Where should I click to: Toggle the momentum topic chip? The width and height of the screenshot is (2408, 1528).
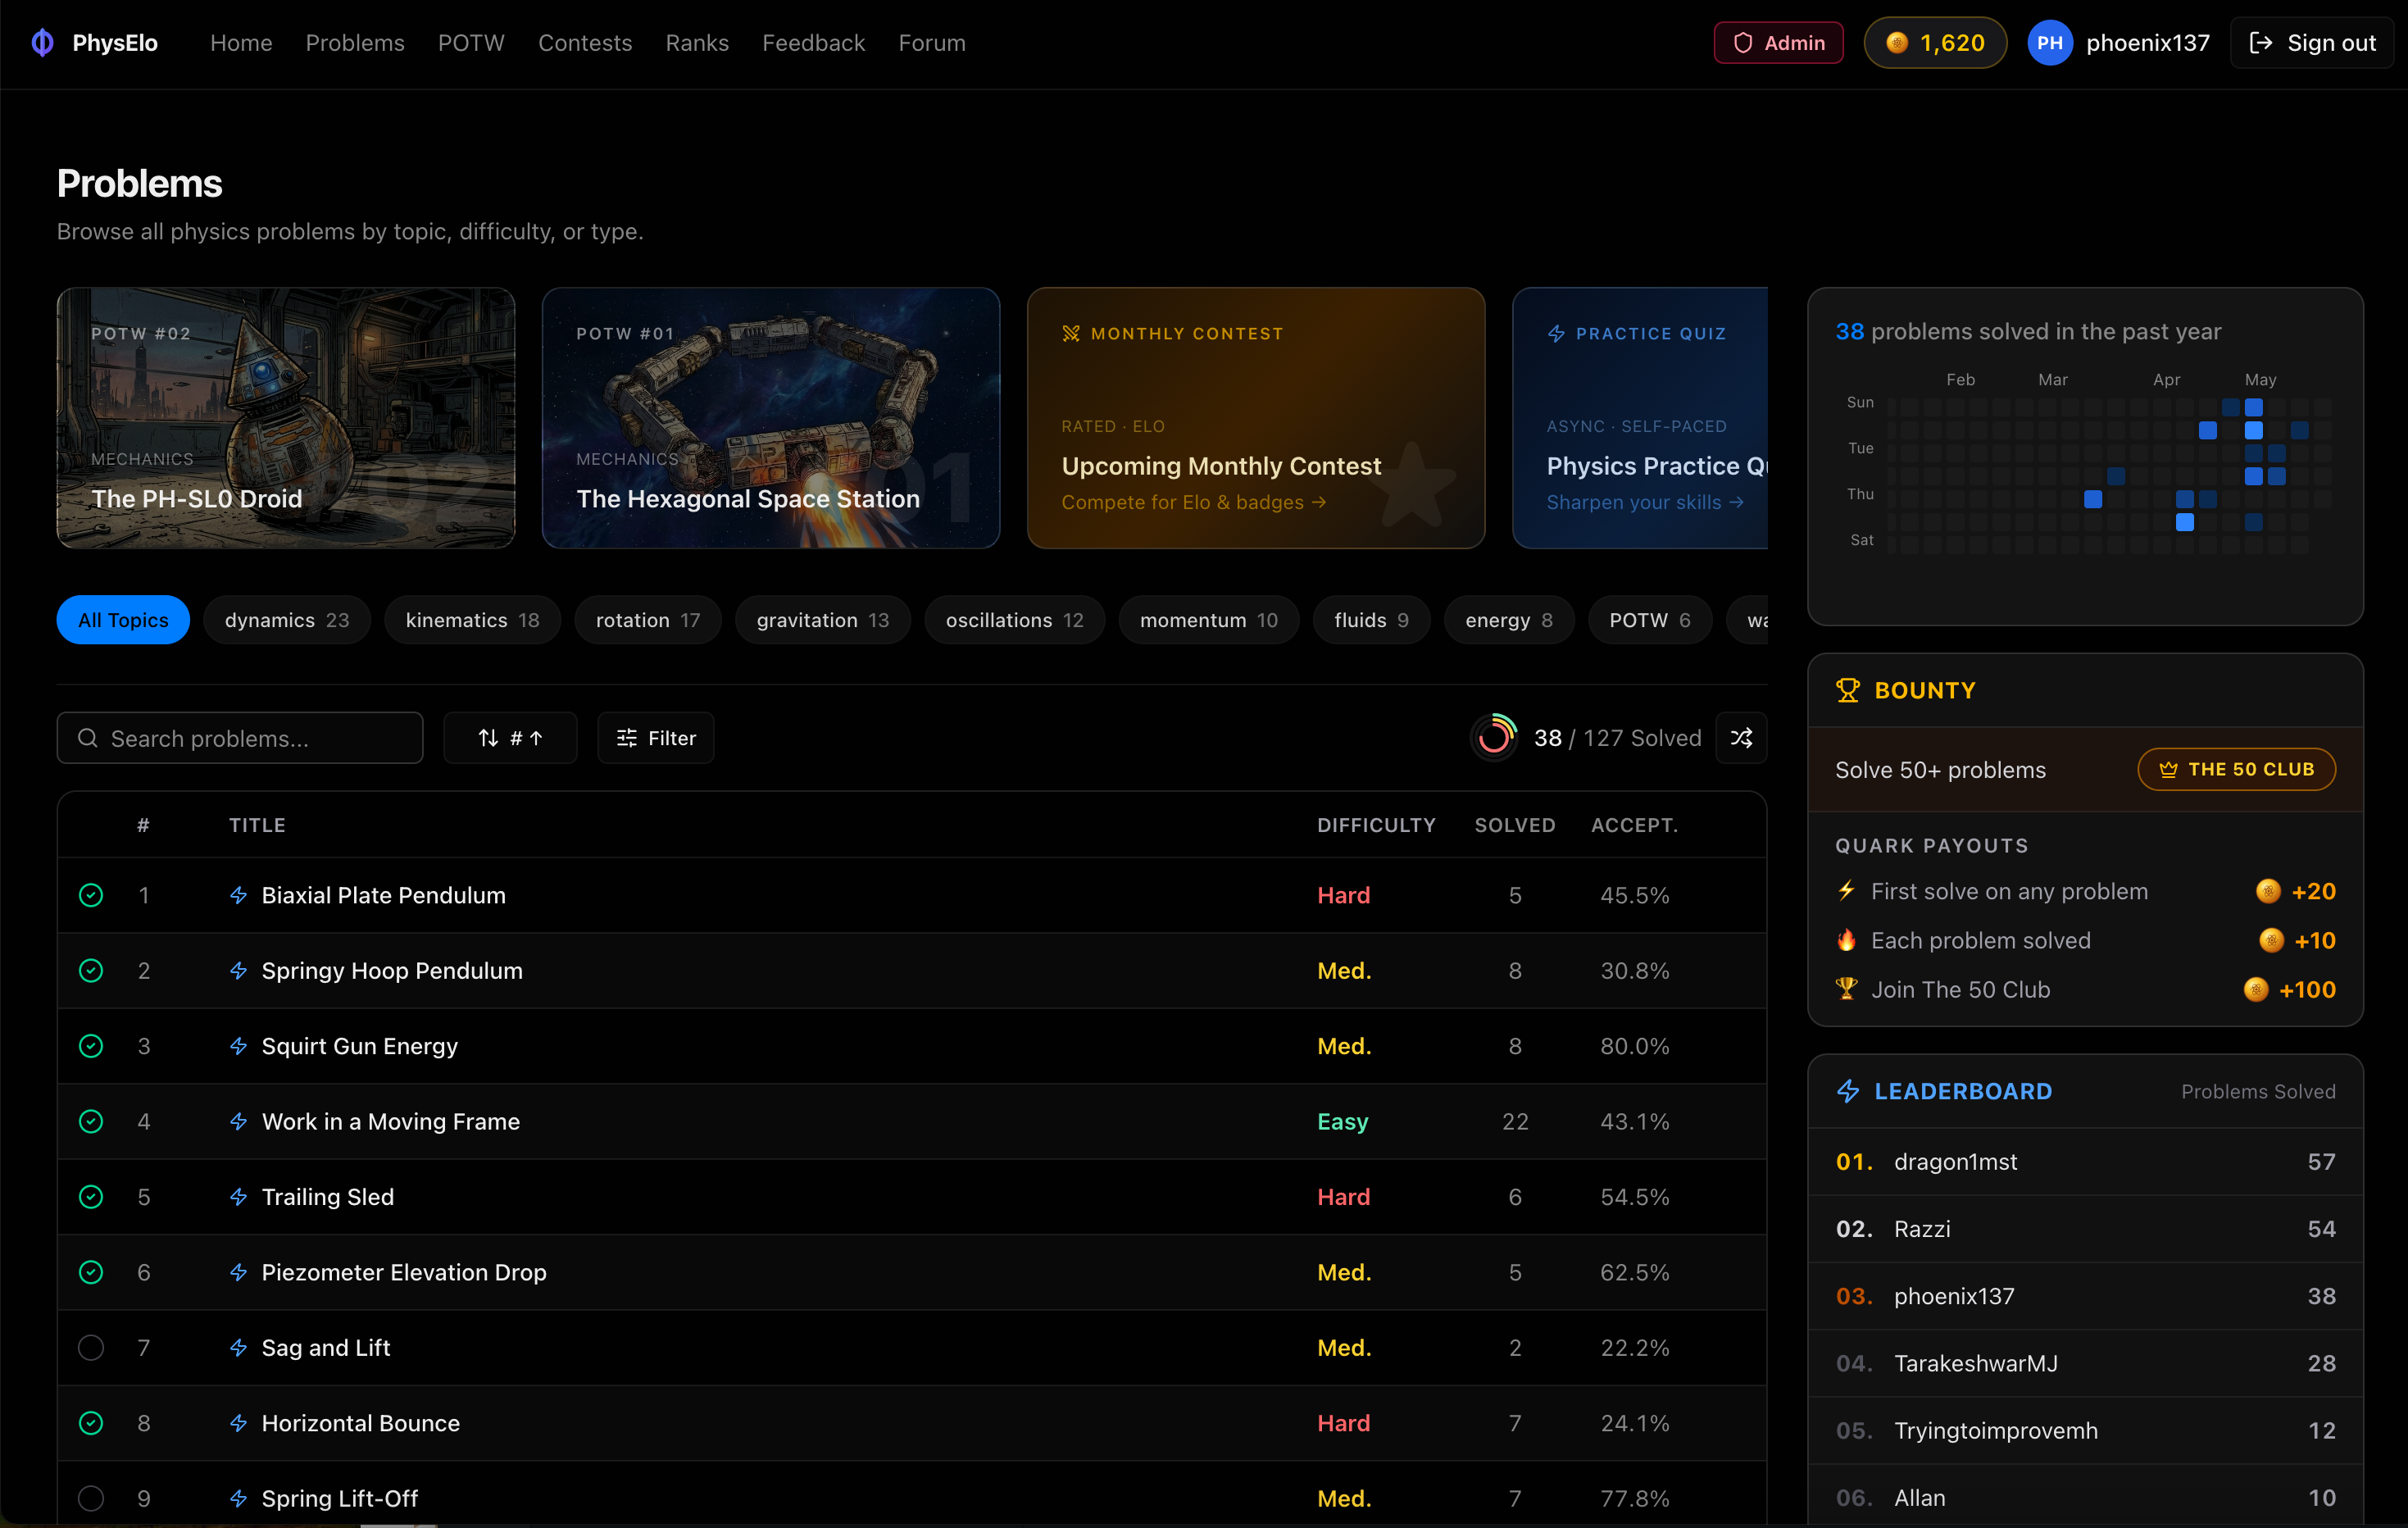point(1208,620)
